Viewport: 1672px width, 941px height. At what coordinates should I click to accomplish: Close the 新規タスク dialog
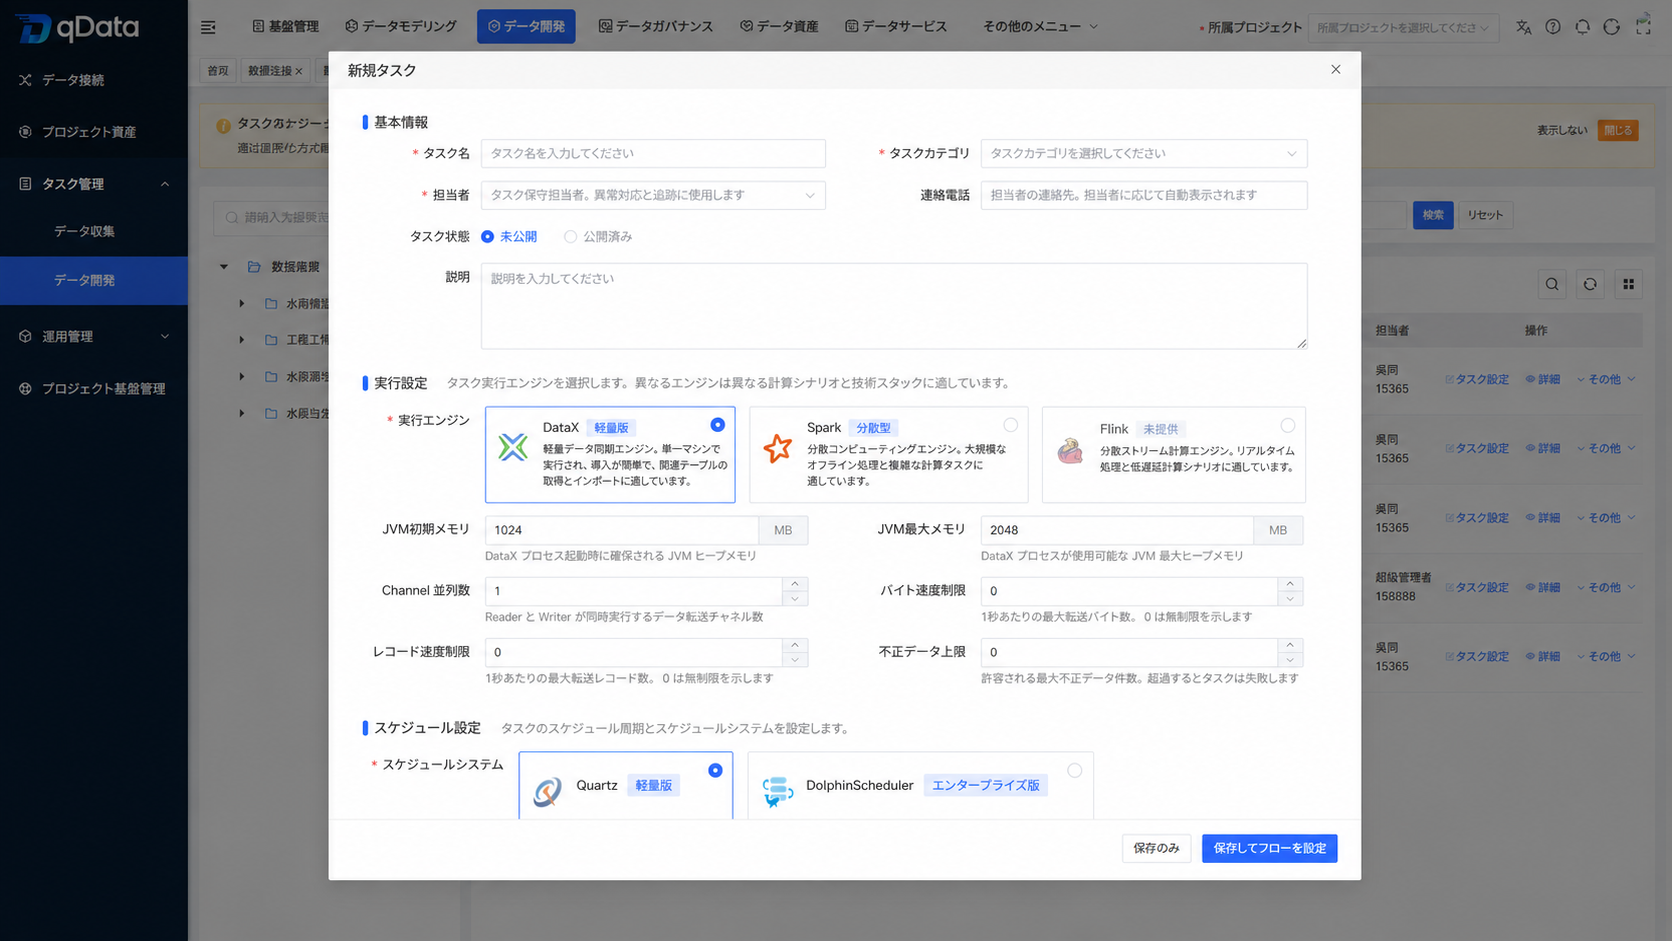[x=1336, y=69]
